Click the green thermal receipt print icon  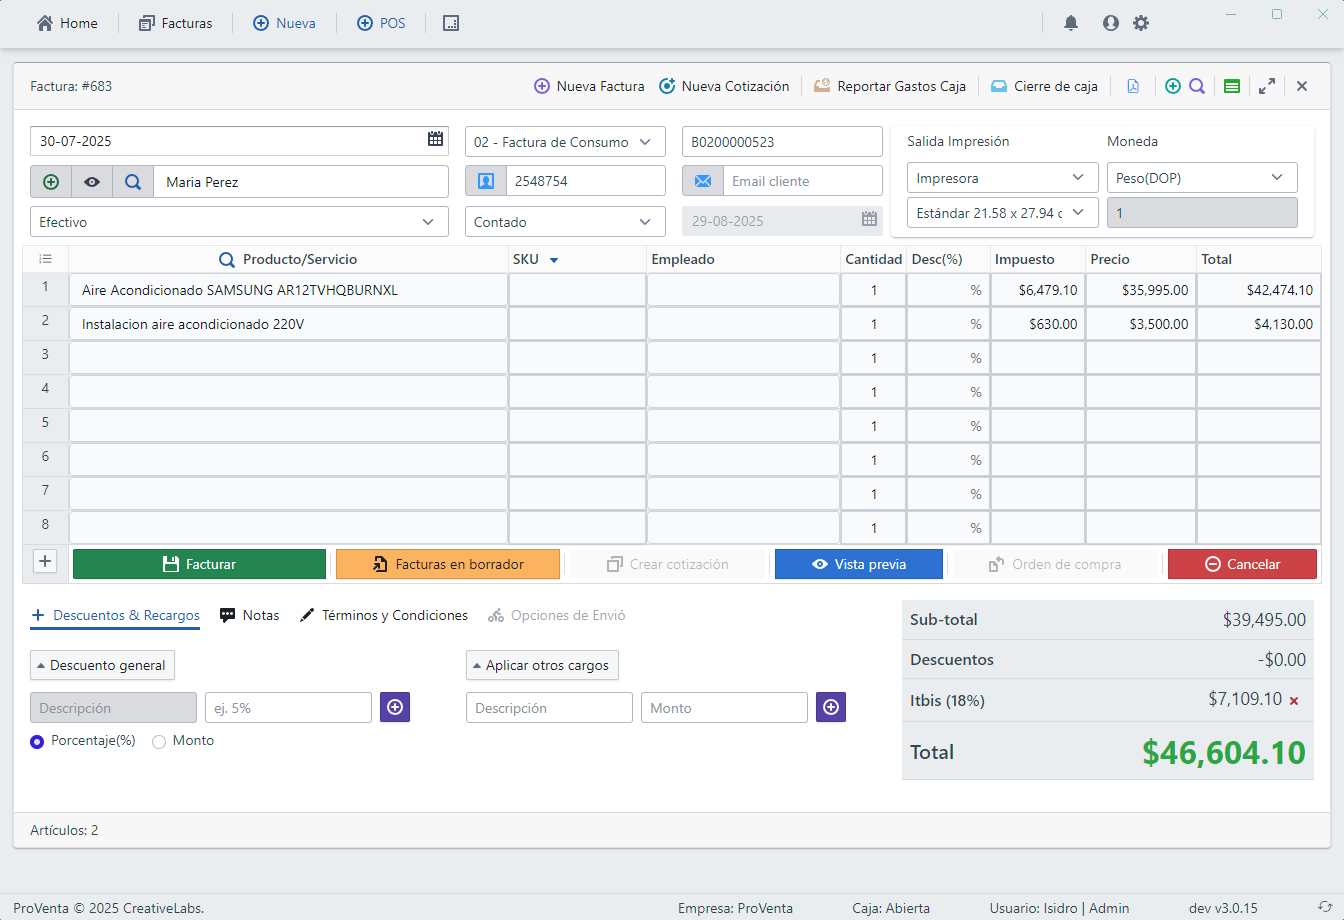tap(1232, 86)
